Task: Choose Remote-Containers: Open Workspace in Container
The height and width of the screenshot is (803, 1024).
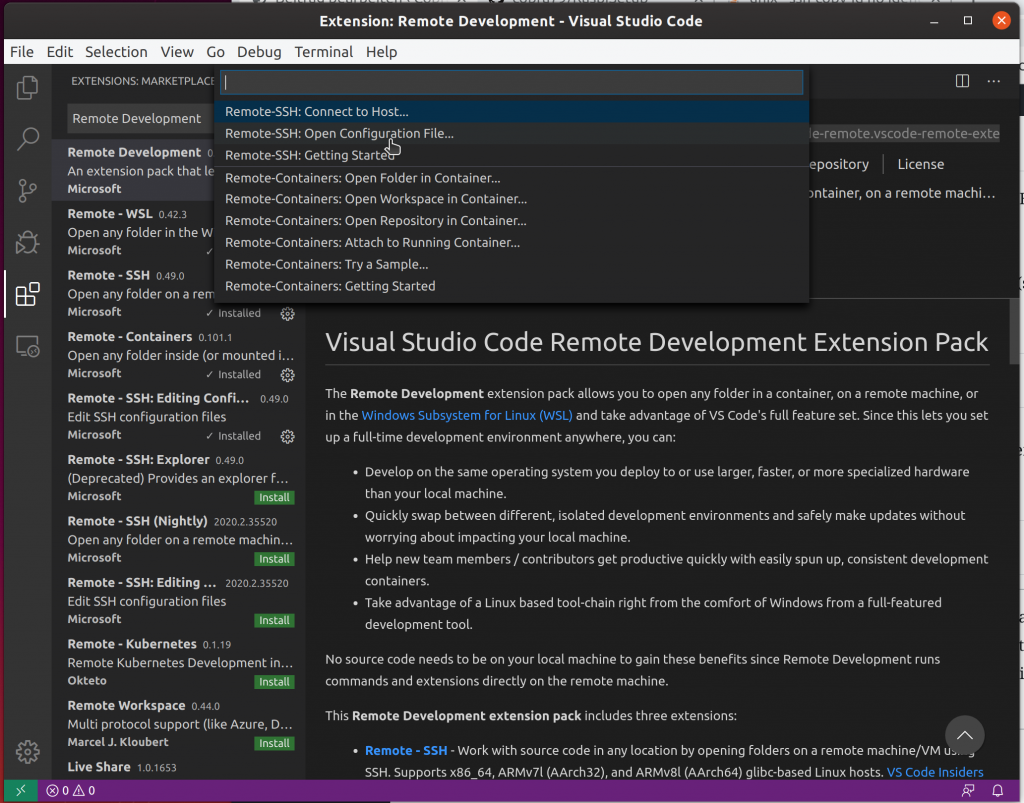Action: [511, 199]
